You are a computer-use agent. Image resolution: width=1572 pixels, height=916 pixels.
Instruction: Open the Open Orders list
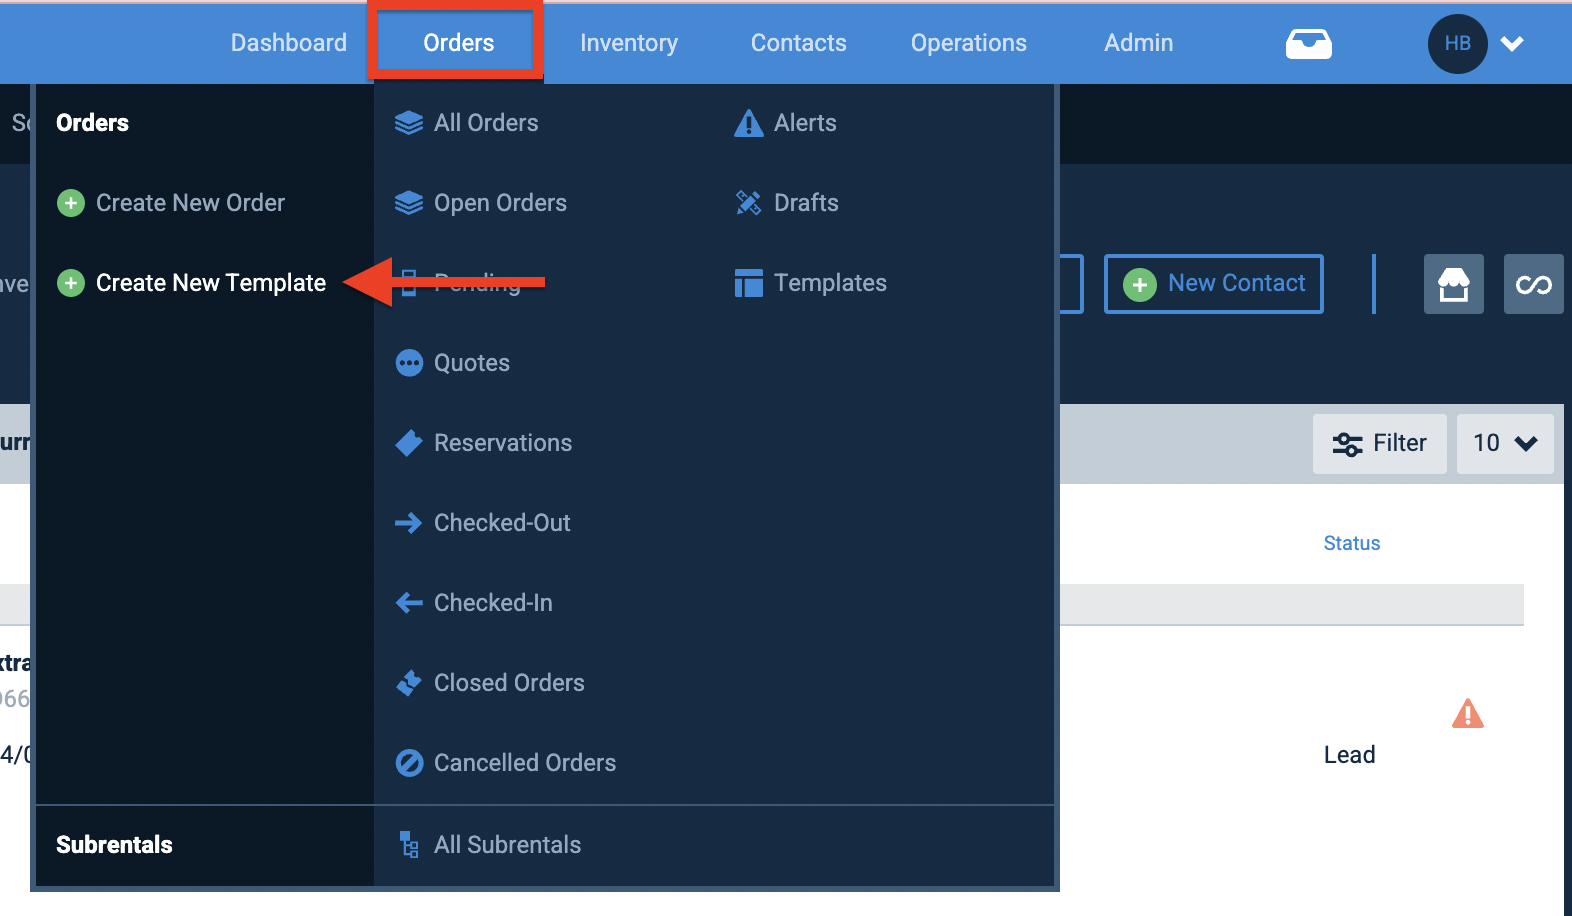coord(500,203)
